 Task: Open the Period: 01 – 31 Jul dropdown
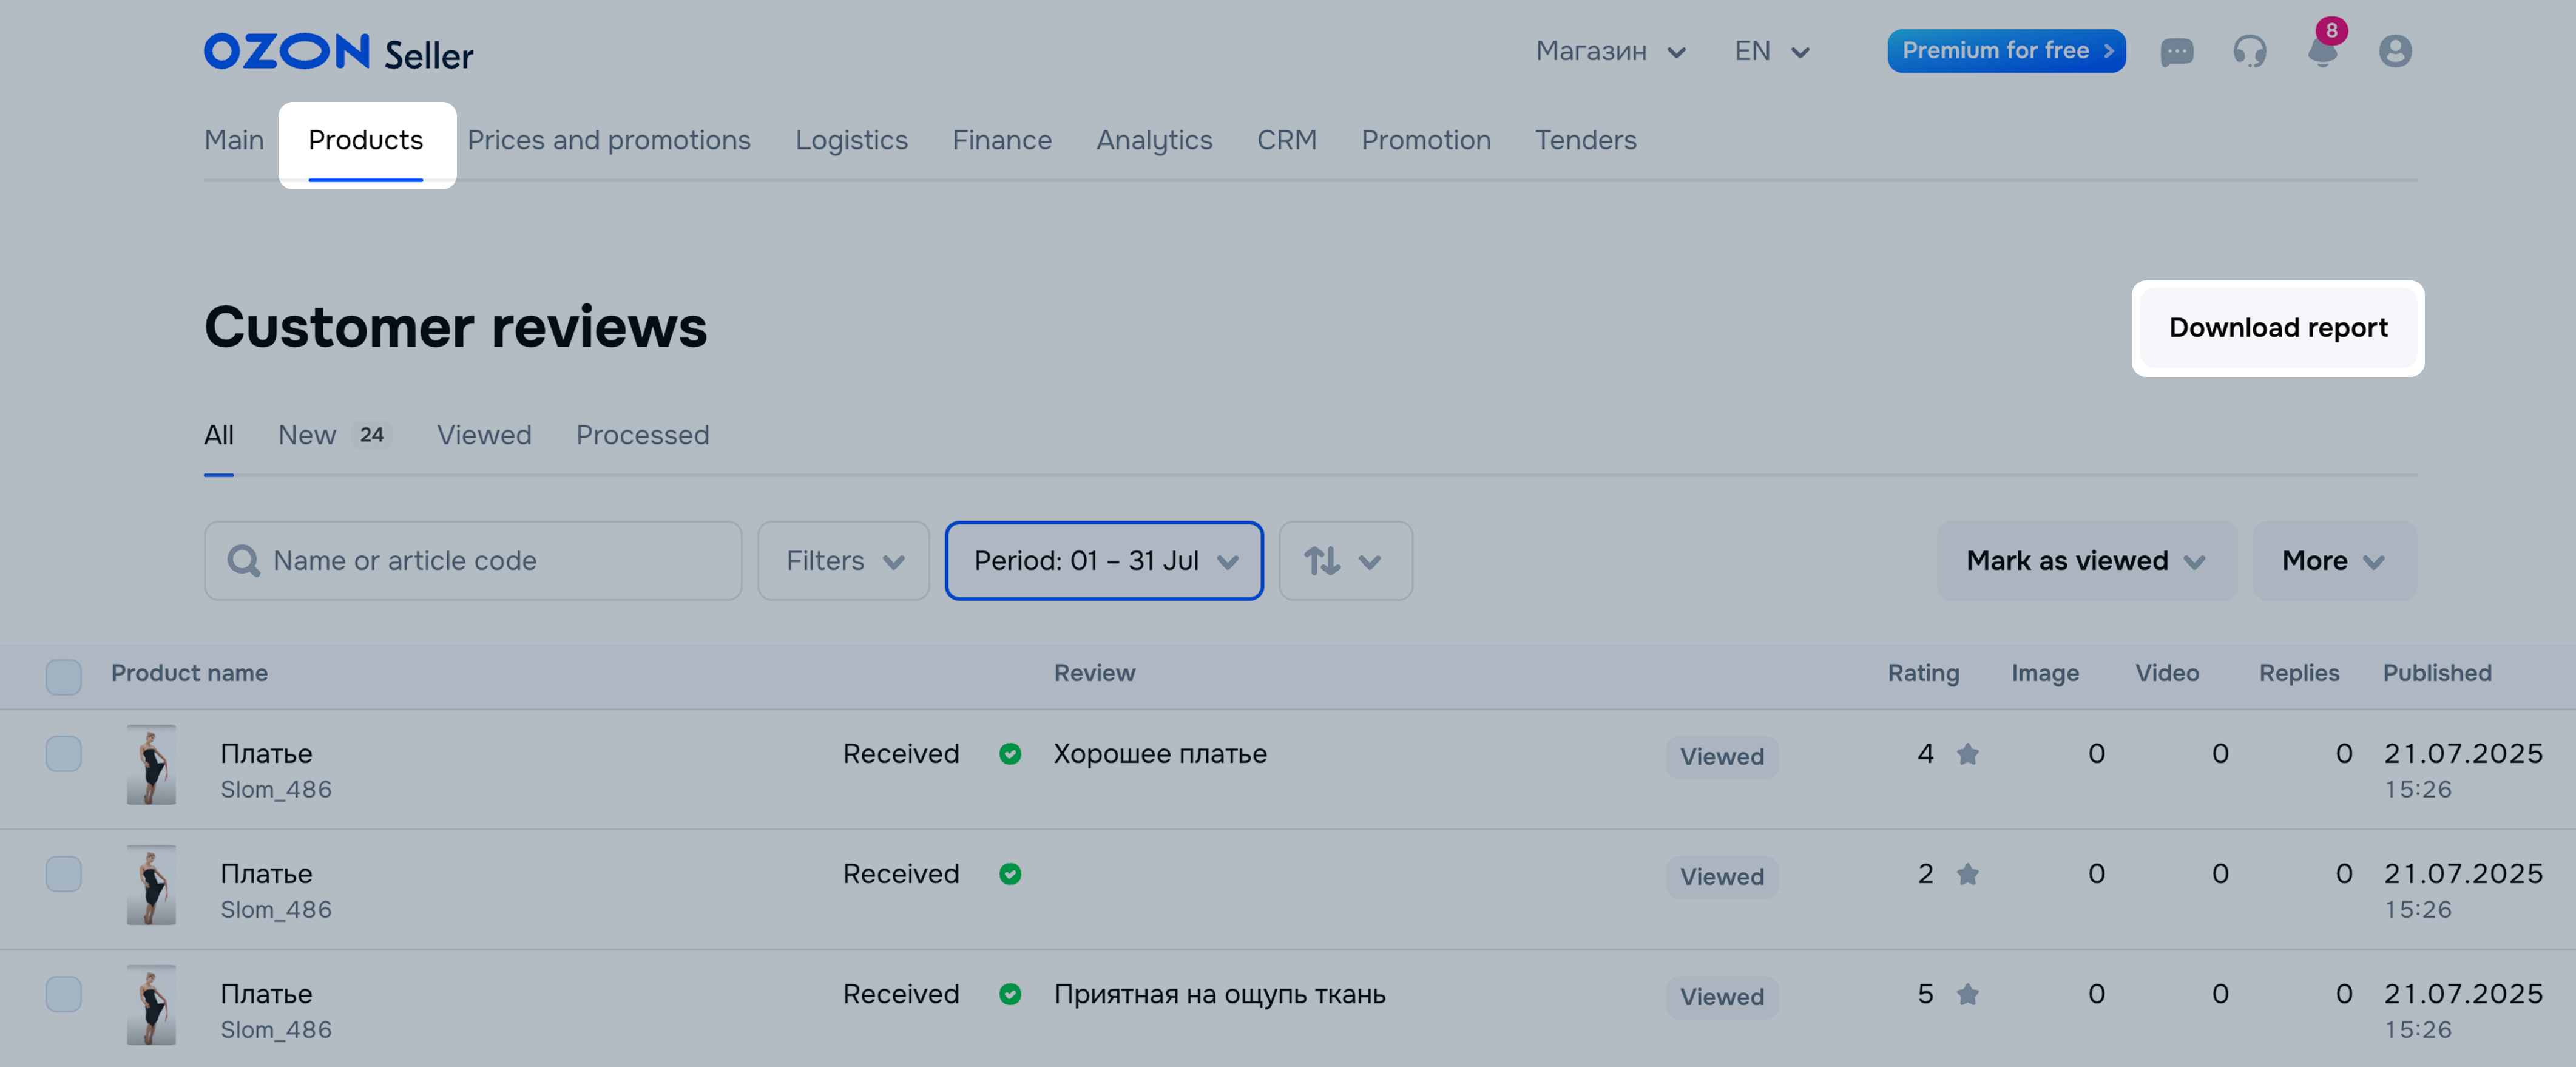click(x=1104, y=561)
